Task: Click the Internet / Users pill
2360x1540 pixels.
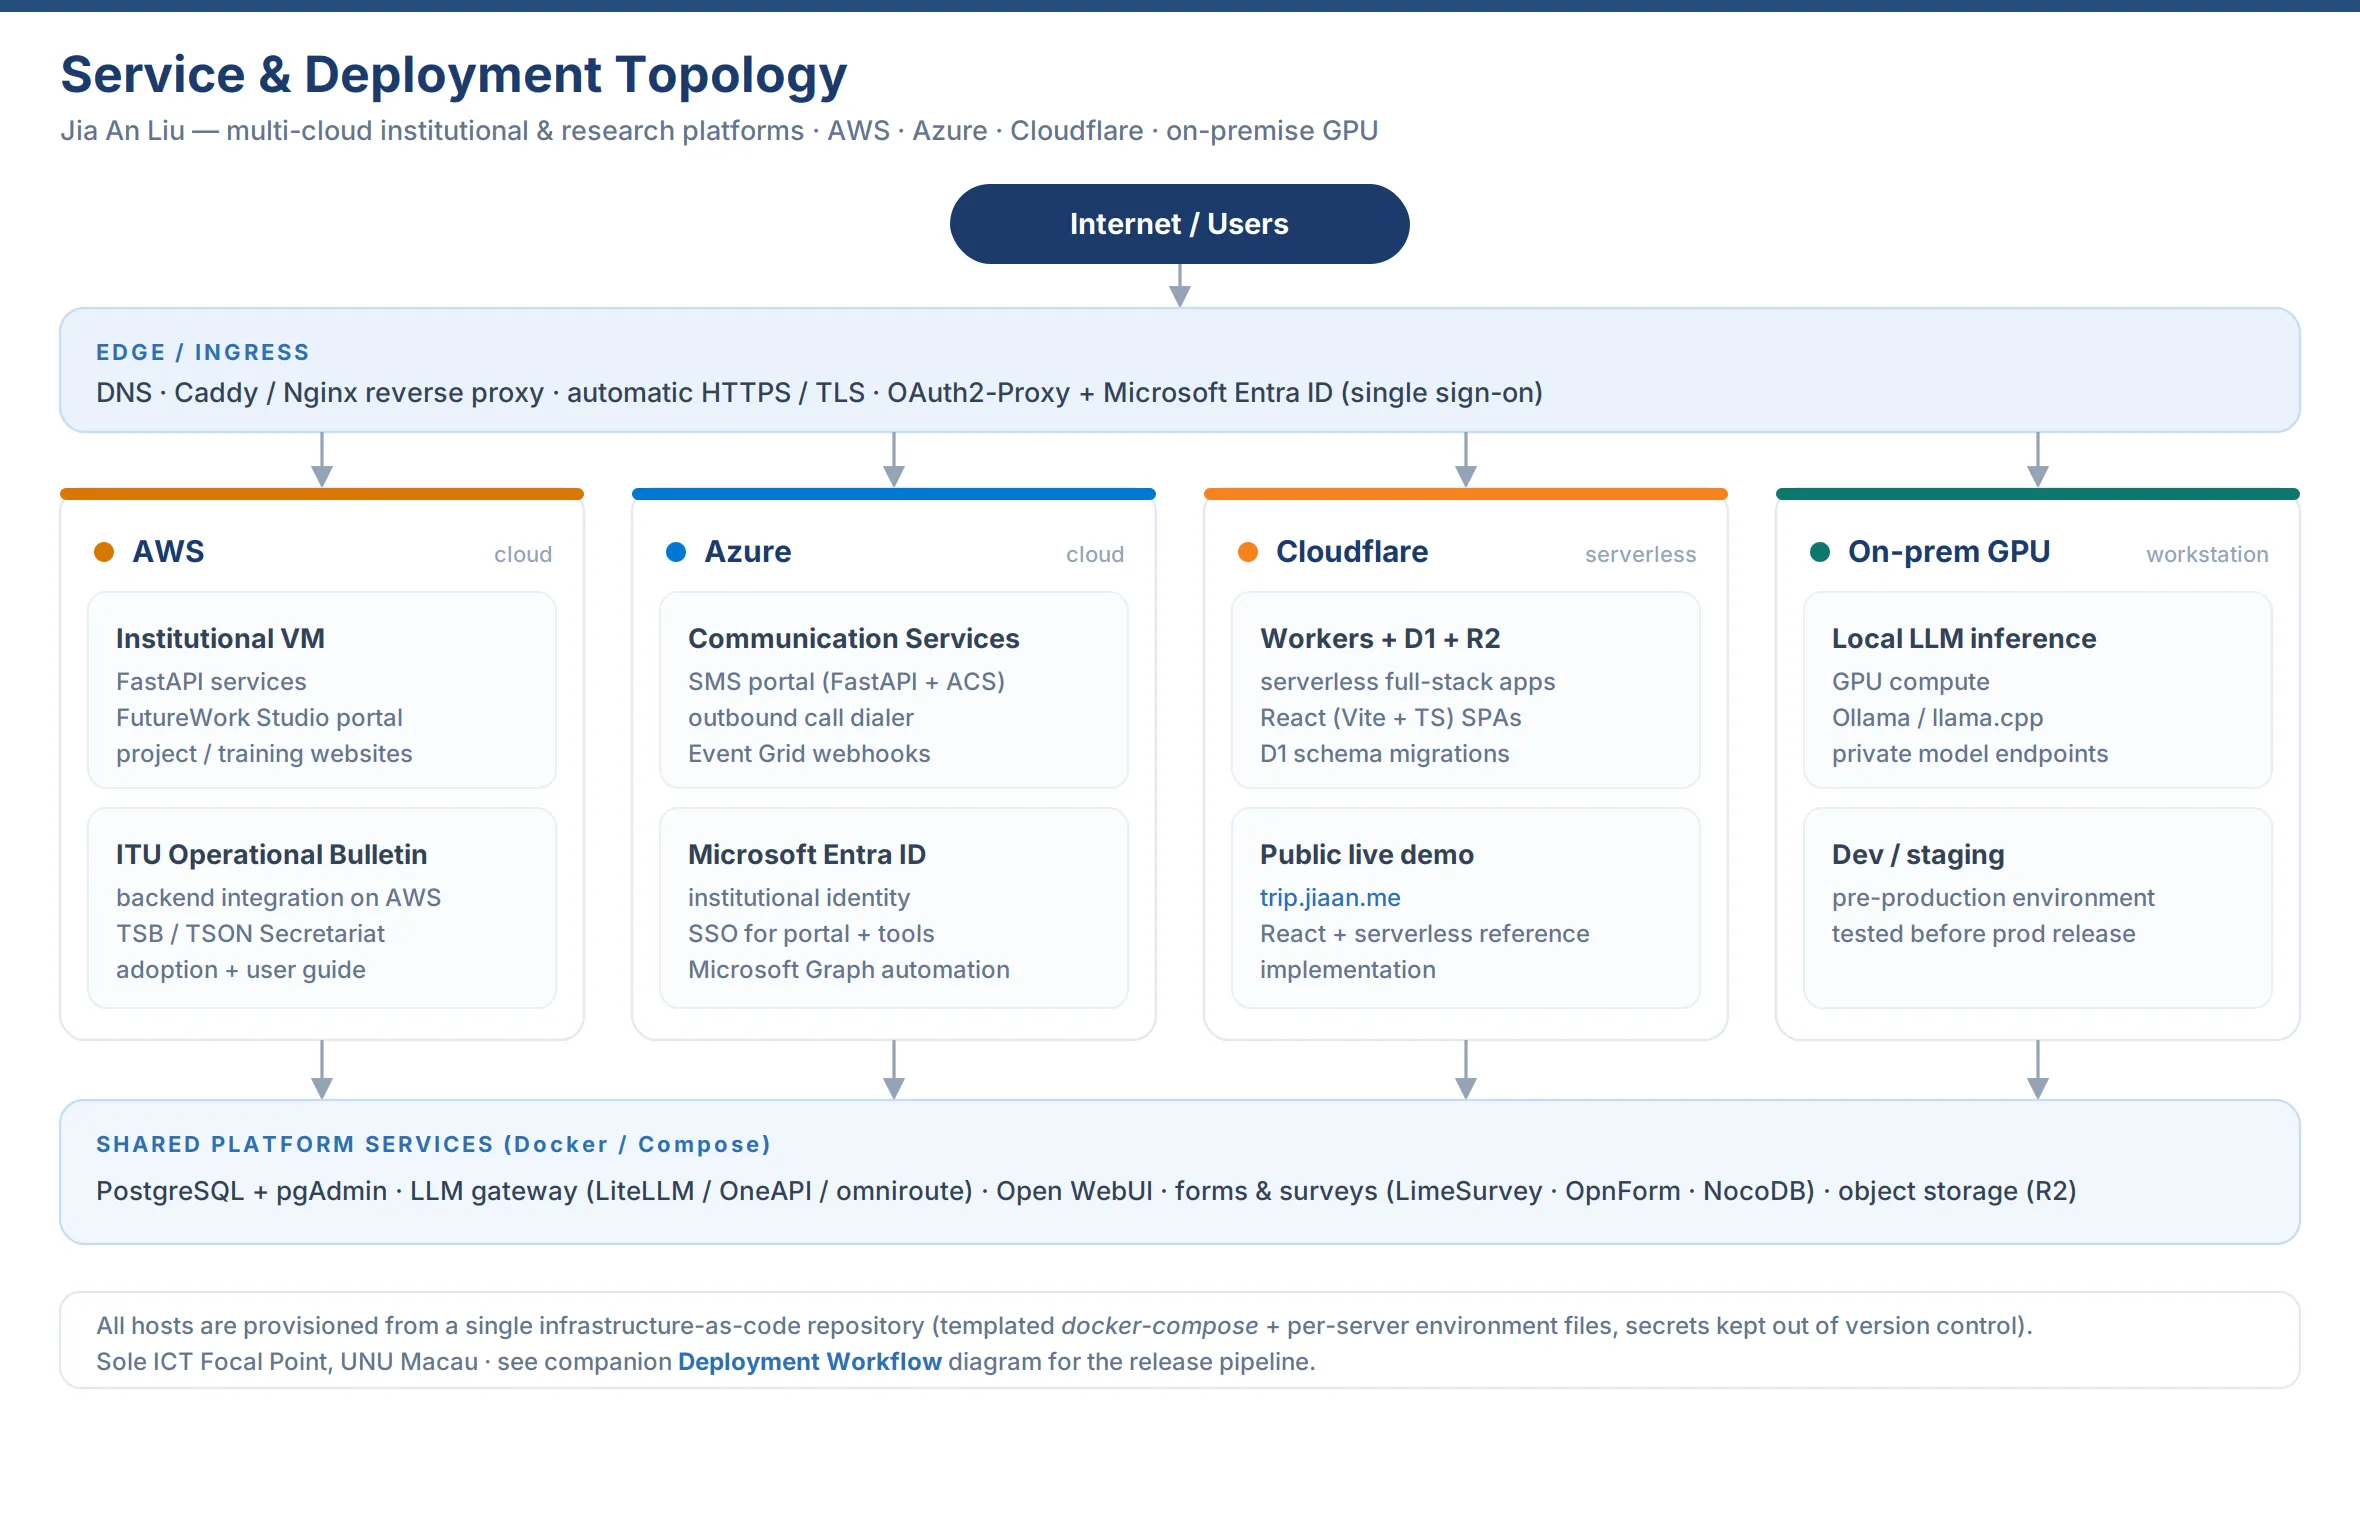Action: tap(1179, 224)
